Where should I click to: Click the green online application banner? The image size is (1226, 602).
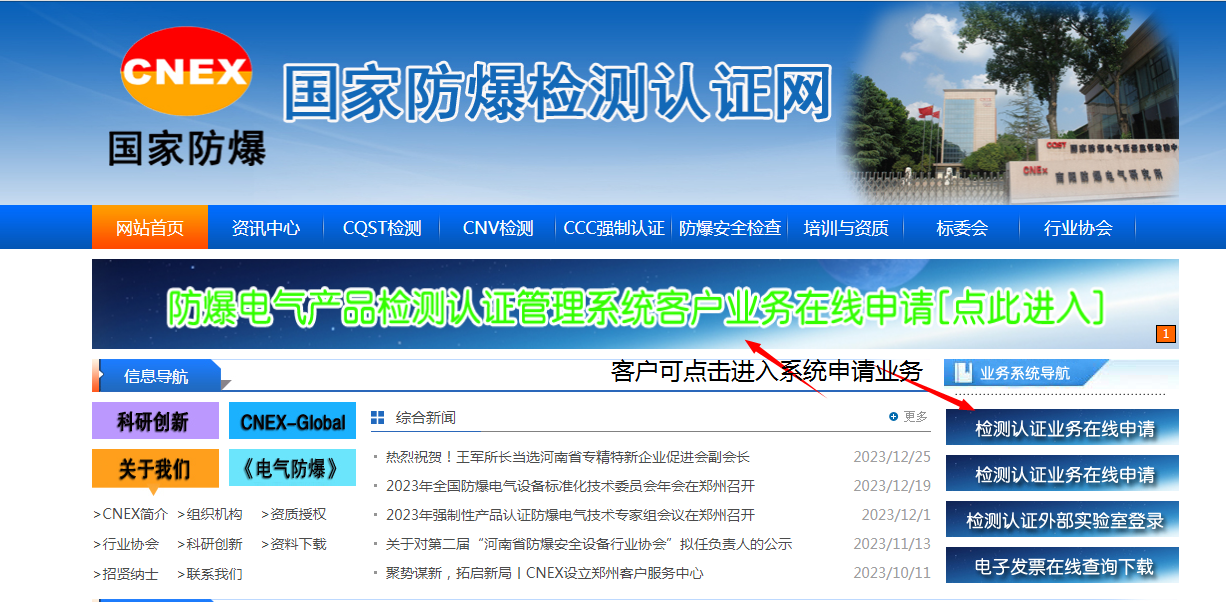[x=635, y=304]
